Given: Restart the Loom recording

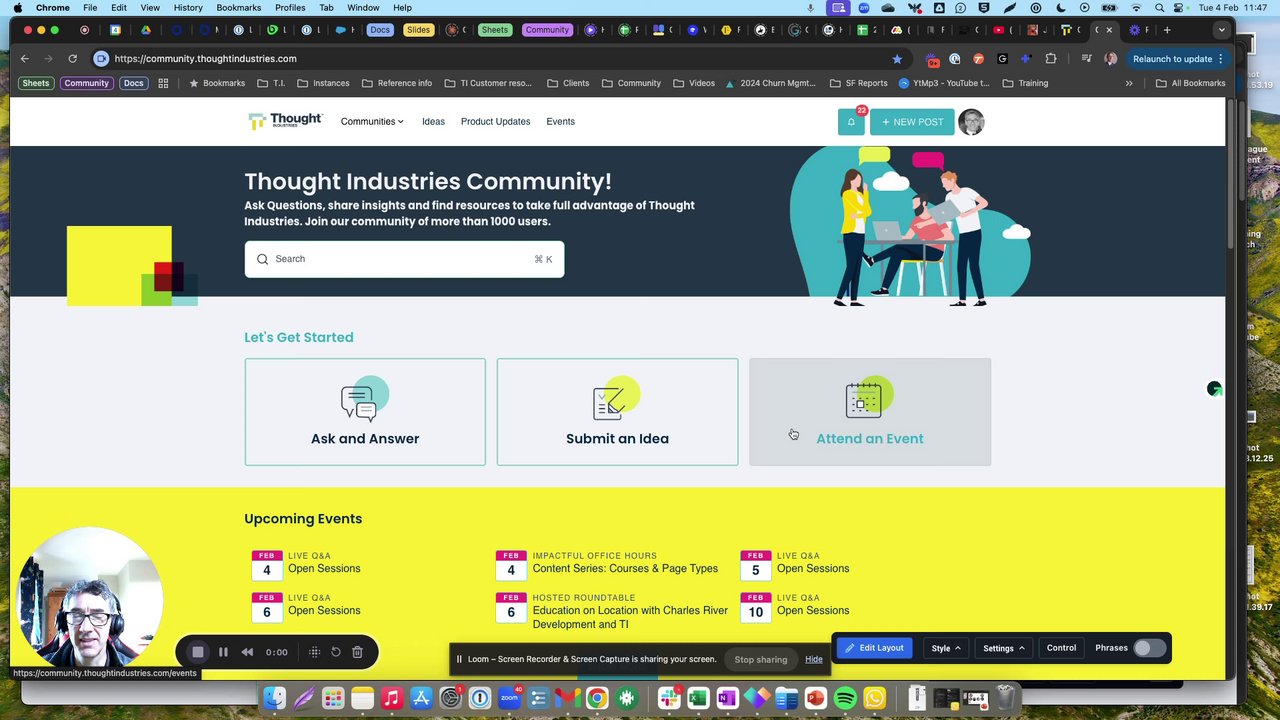Looking at the screenshot, I should (336, 652).
